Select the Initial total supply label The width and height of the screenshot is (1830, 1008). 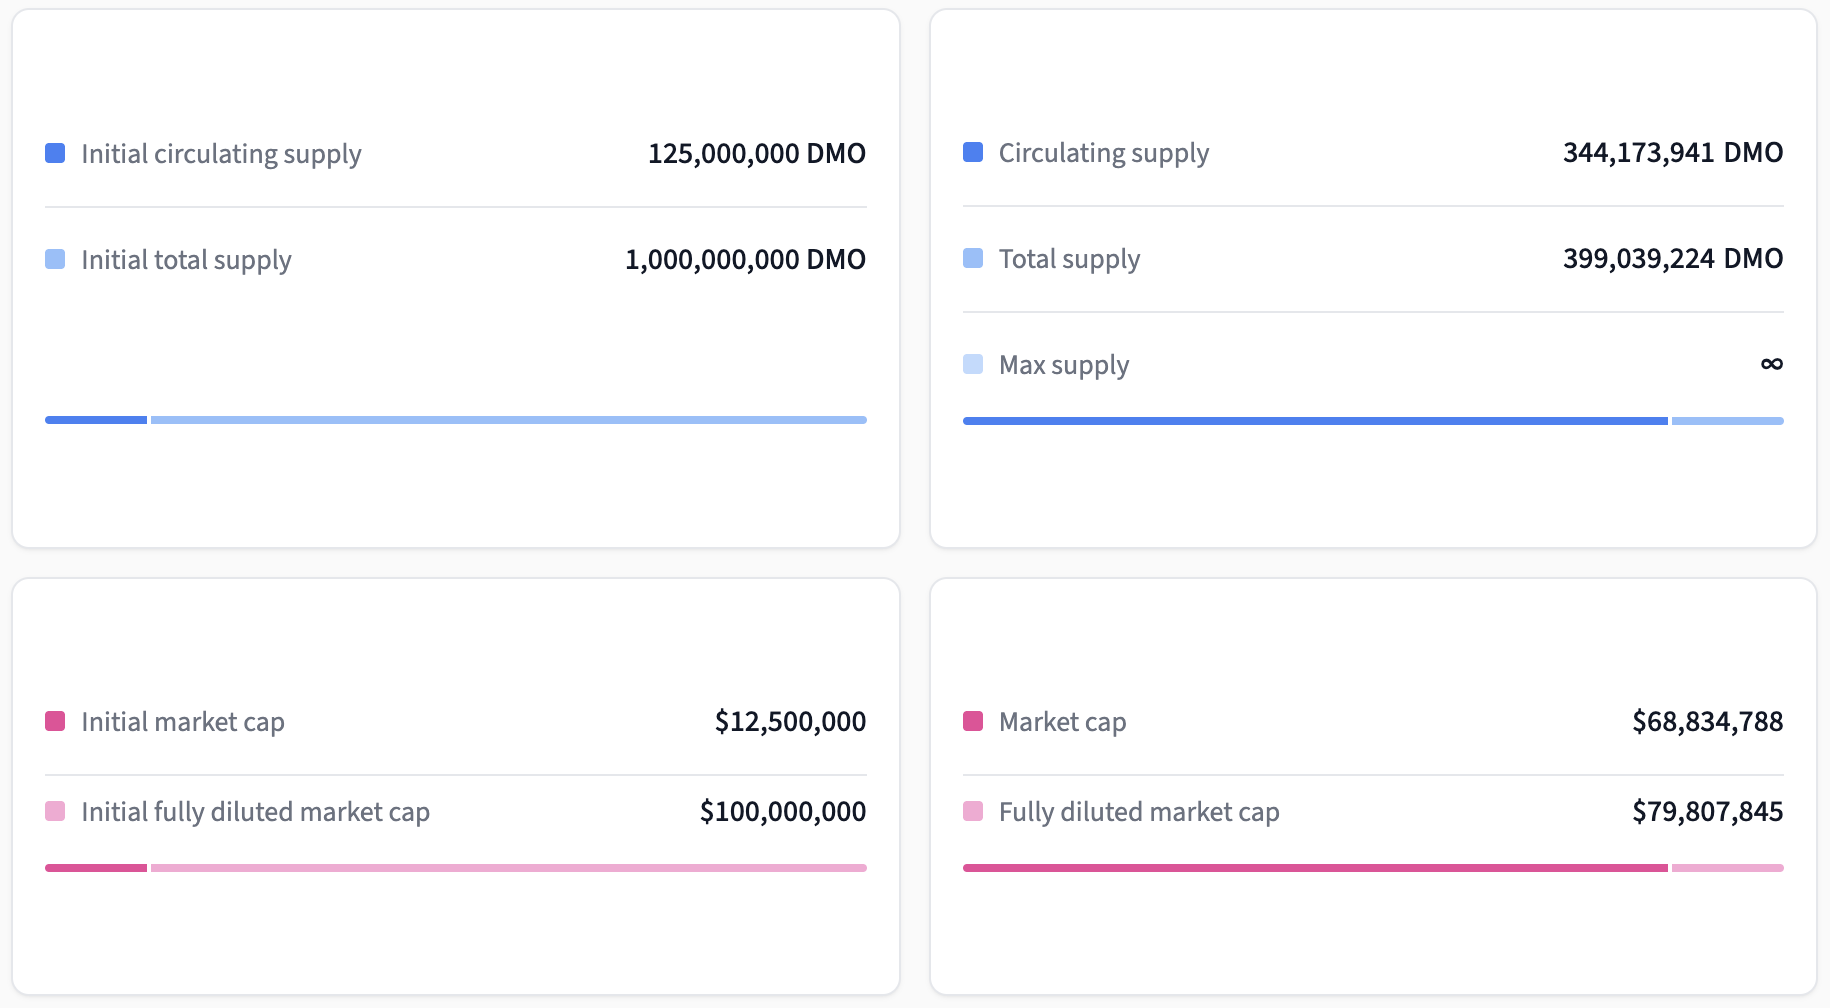coord(186,259)
